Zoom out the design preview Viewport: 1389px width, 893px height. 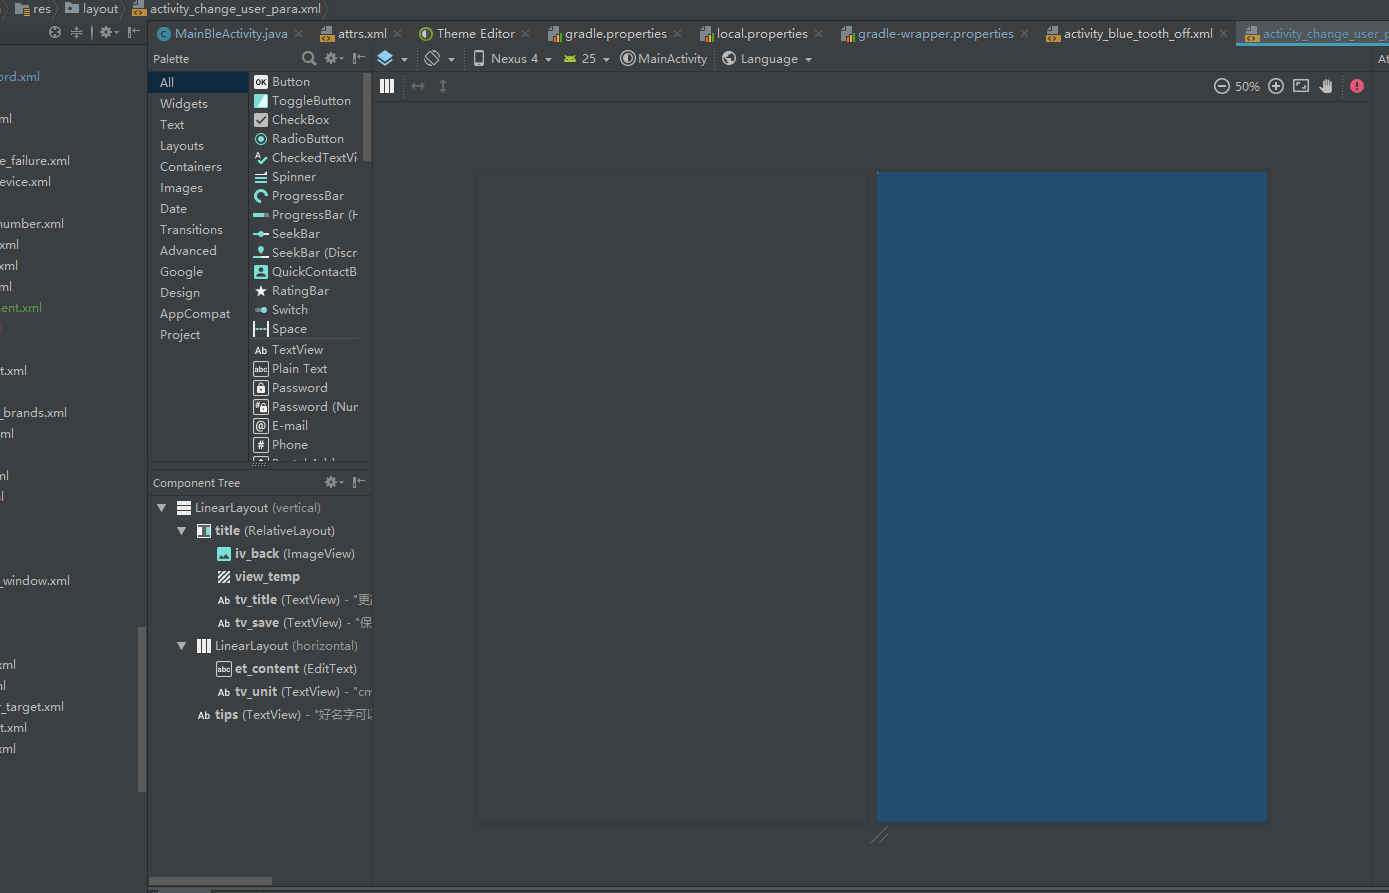pos(1221,86)
